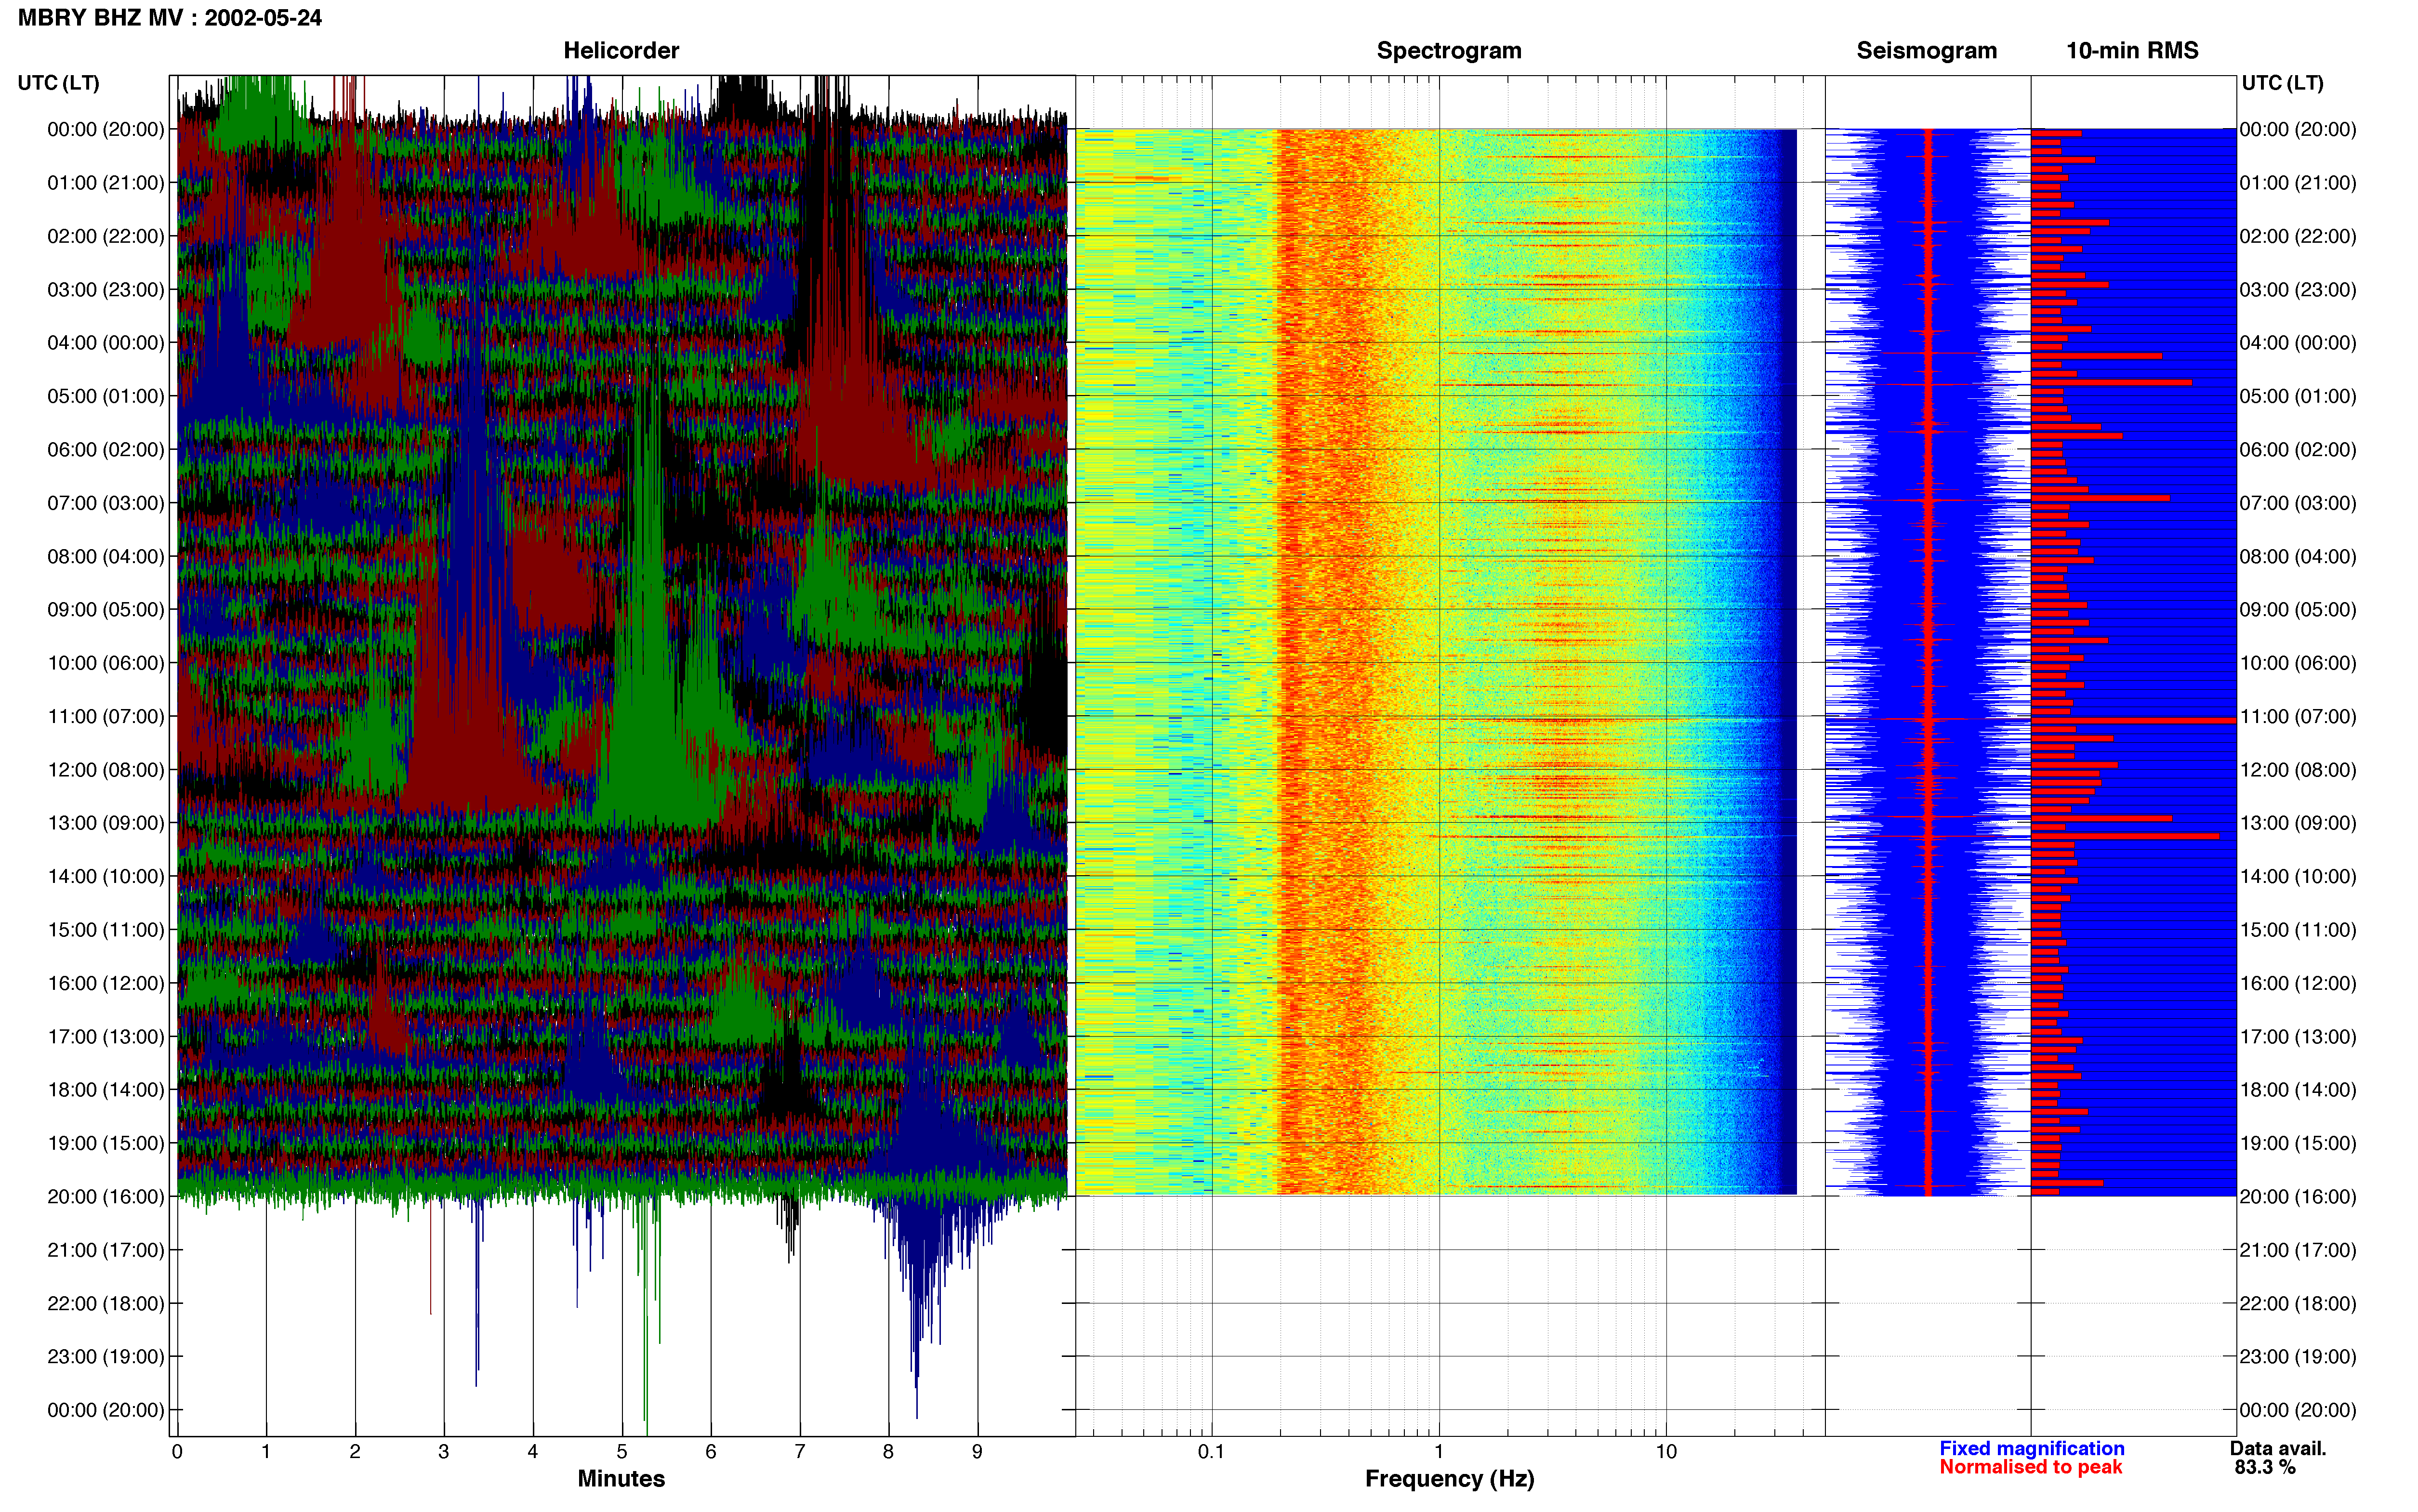The width and height of the screenshot is (2418, 1512).
Task: Click frequency axis tick '10'
Action: 1666,1452
